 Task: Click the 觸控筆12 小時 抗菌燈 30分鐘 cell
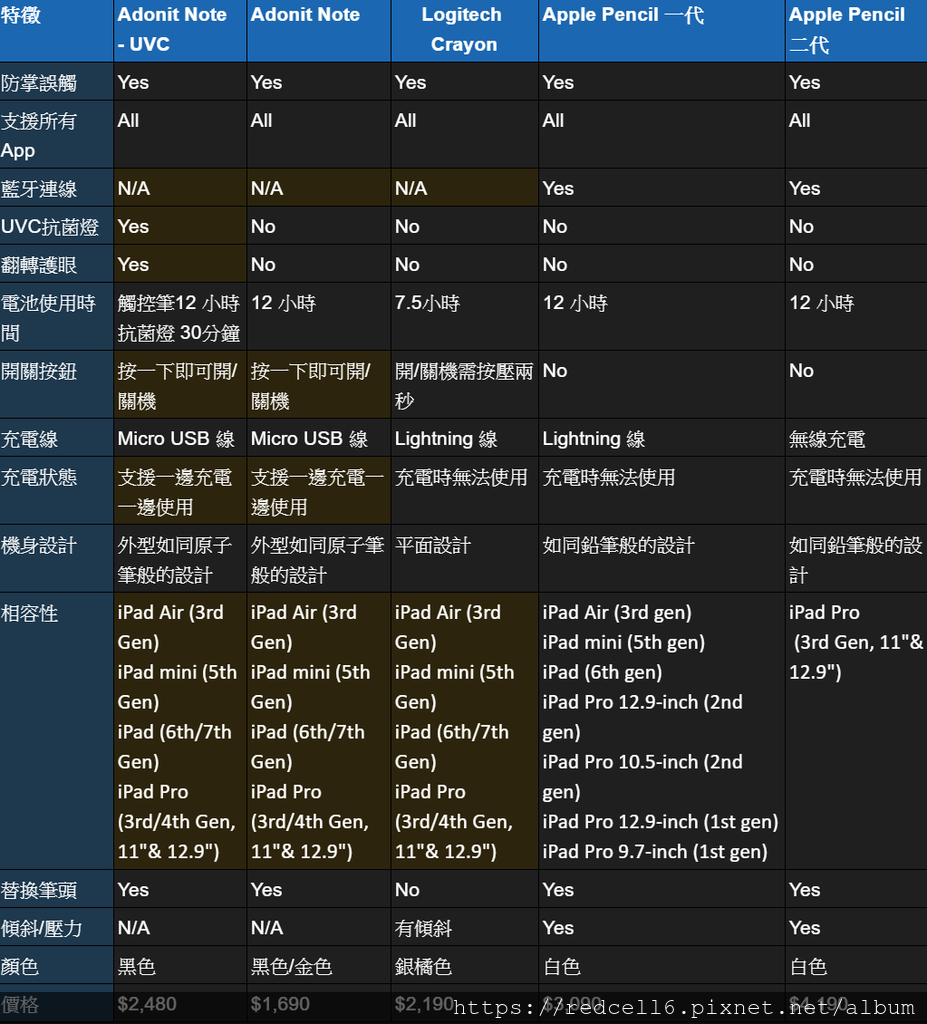click(x=180, y=317)
